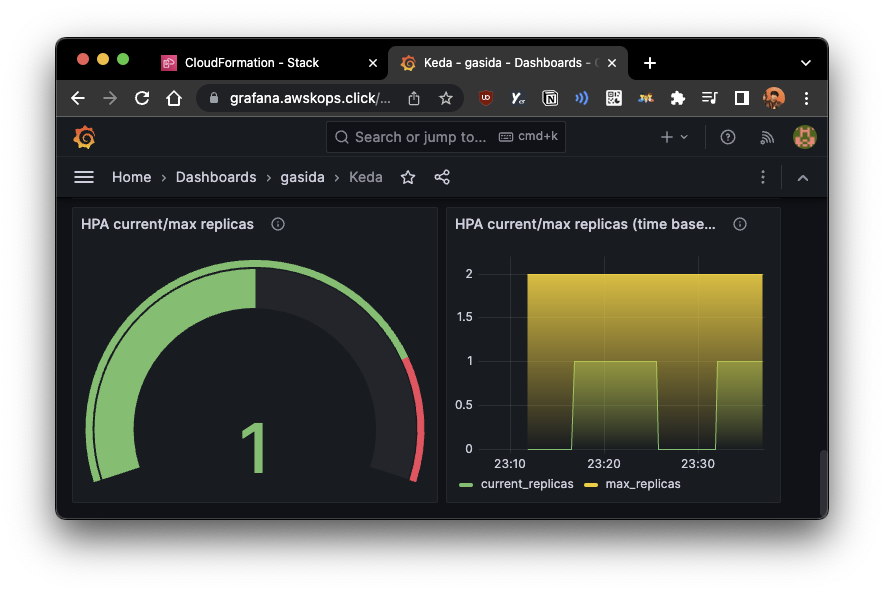The height and width of the screenshot is (593, 884).
Task: Open the gasida folder breadcrumb
Action: point(303,178)
